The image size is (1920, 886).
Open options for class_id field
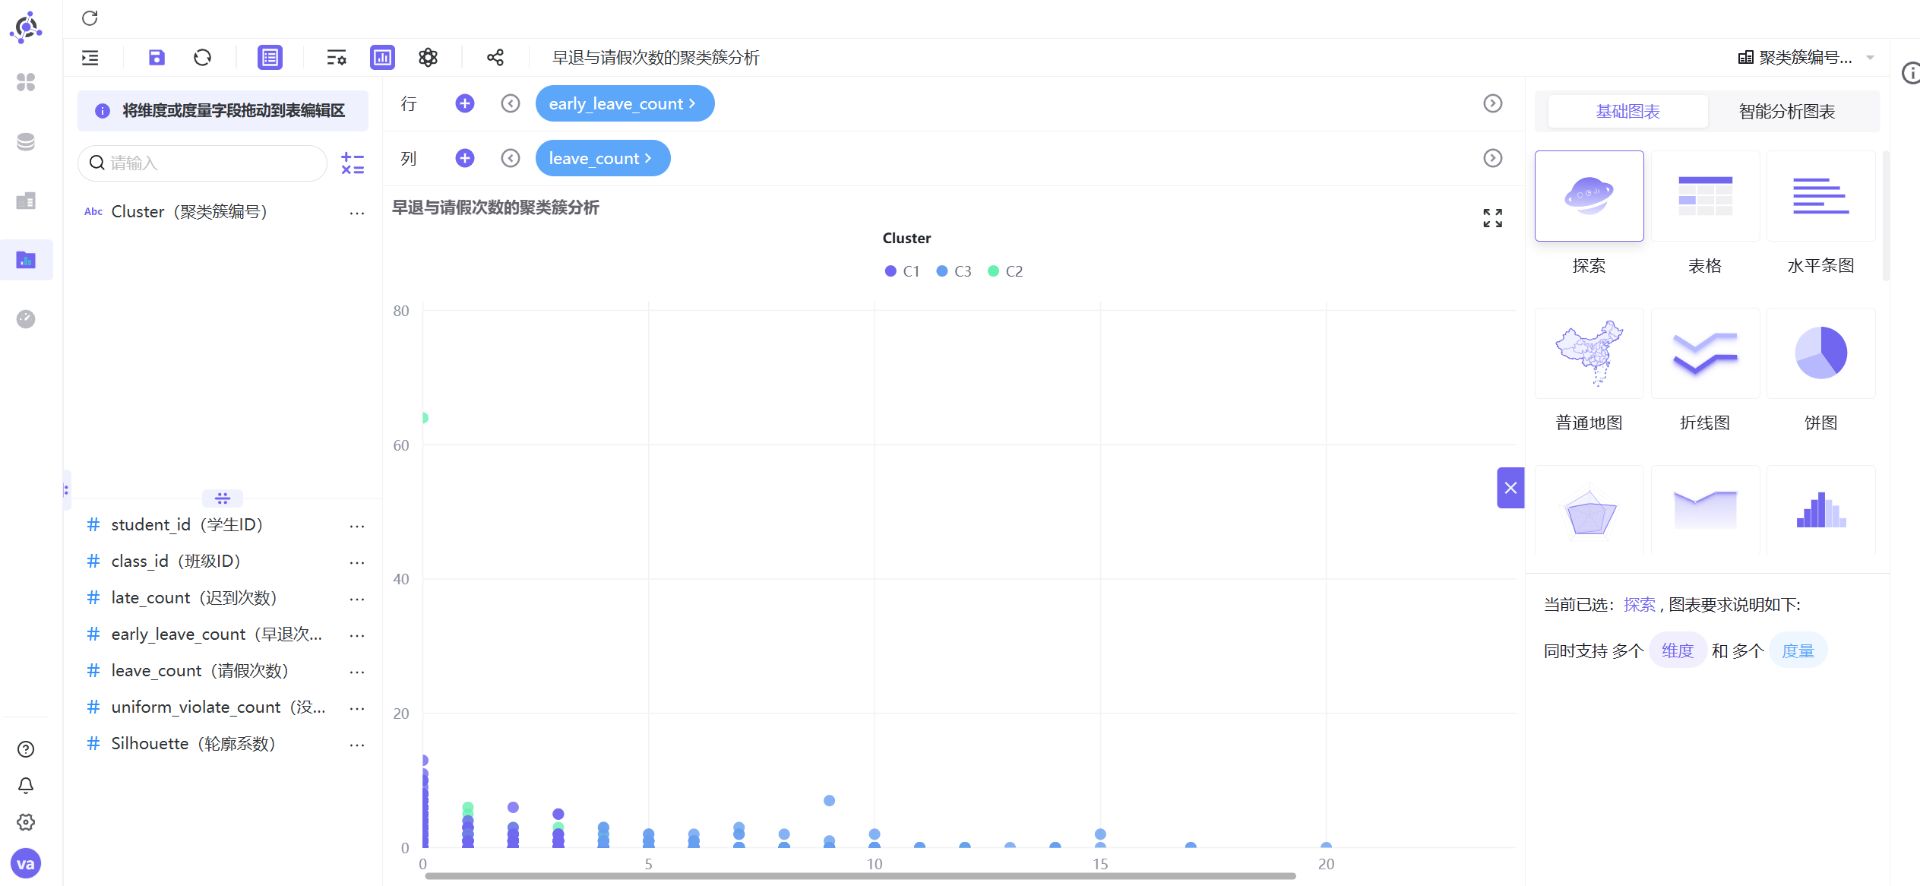point(357,563)
